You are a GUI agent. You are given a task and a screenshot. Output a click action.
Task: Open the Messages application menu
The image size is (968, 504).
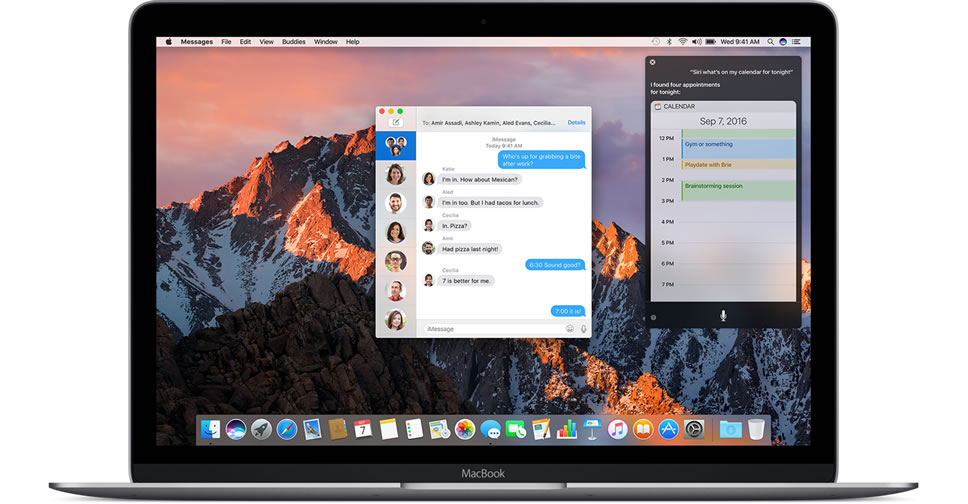[196, 42]
